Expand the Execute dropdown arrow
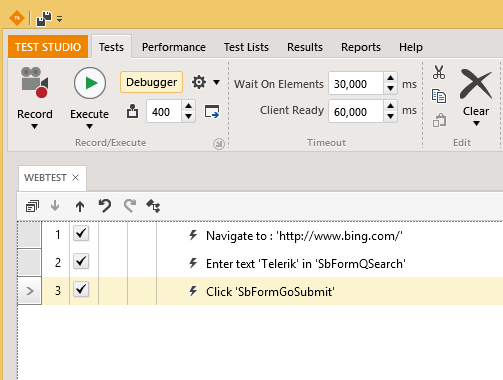Screen dimensions: 503x380 [89, 126]
